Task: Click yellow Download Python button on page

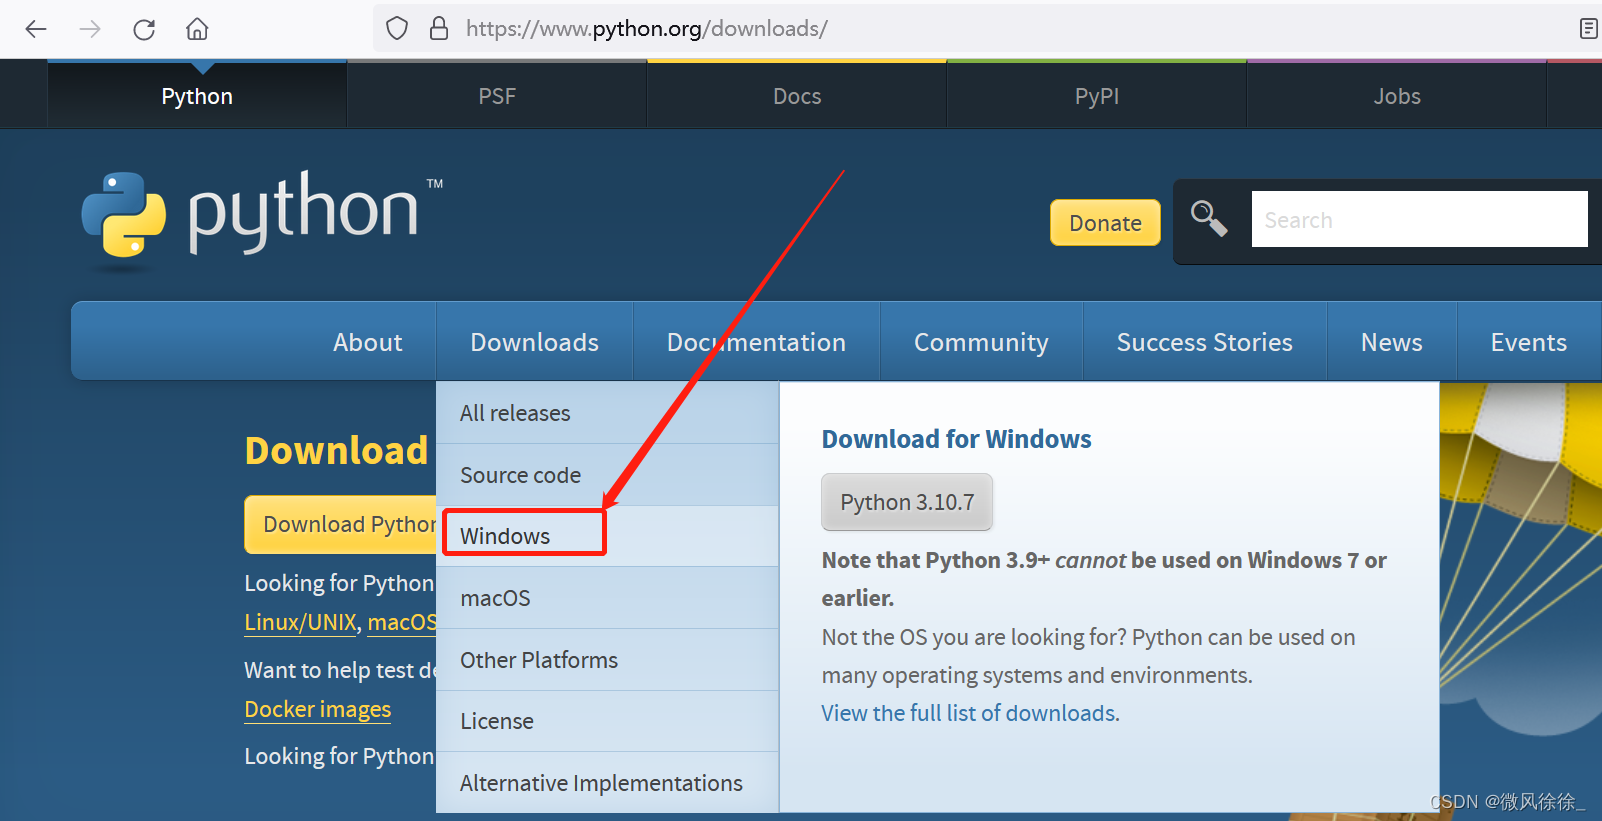Action: (x=341, y=524)
